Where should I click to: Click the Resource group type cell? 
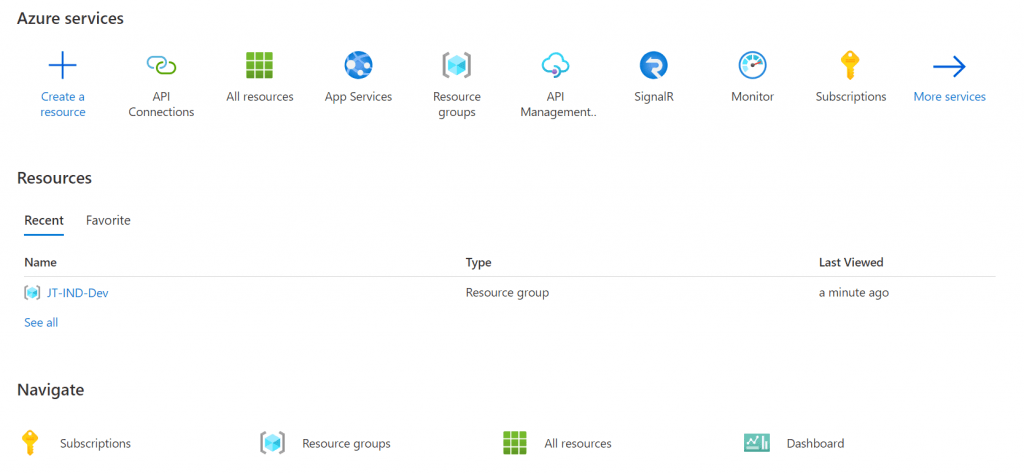pos(507,293)
